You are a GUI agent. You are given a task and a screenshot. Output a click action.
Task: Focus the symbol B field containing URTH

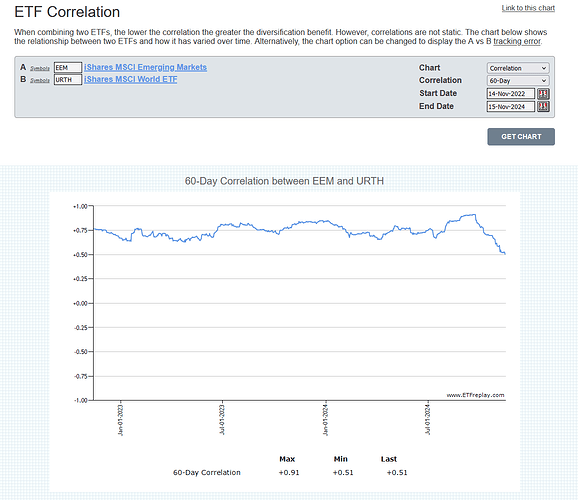click(68, 80)
